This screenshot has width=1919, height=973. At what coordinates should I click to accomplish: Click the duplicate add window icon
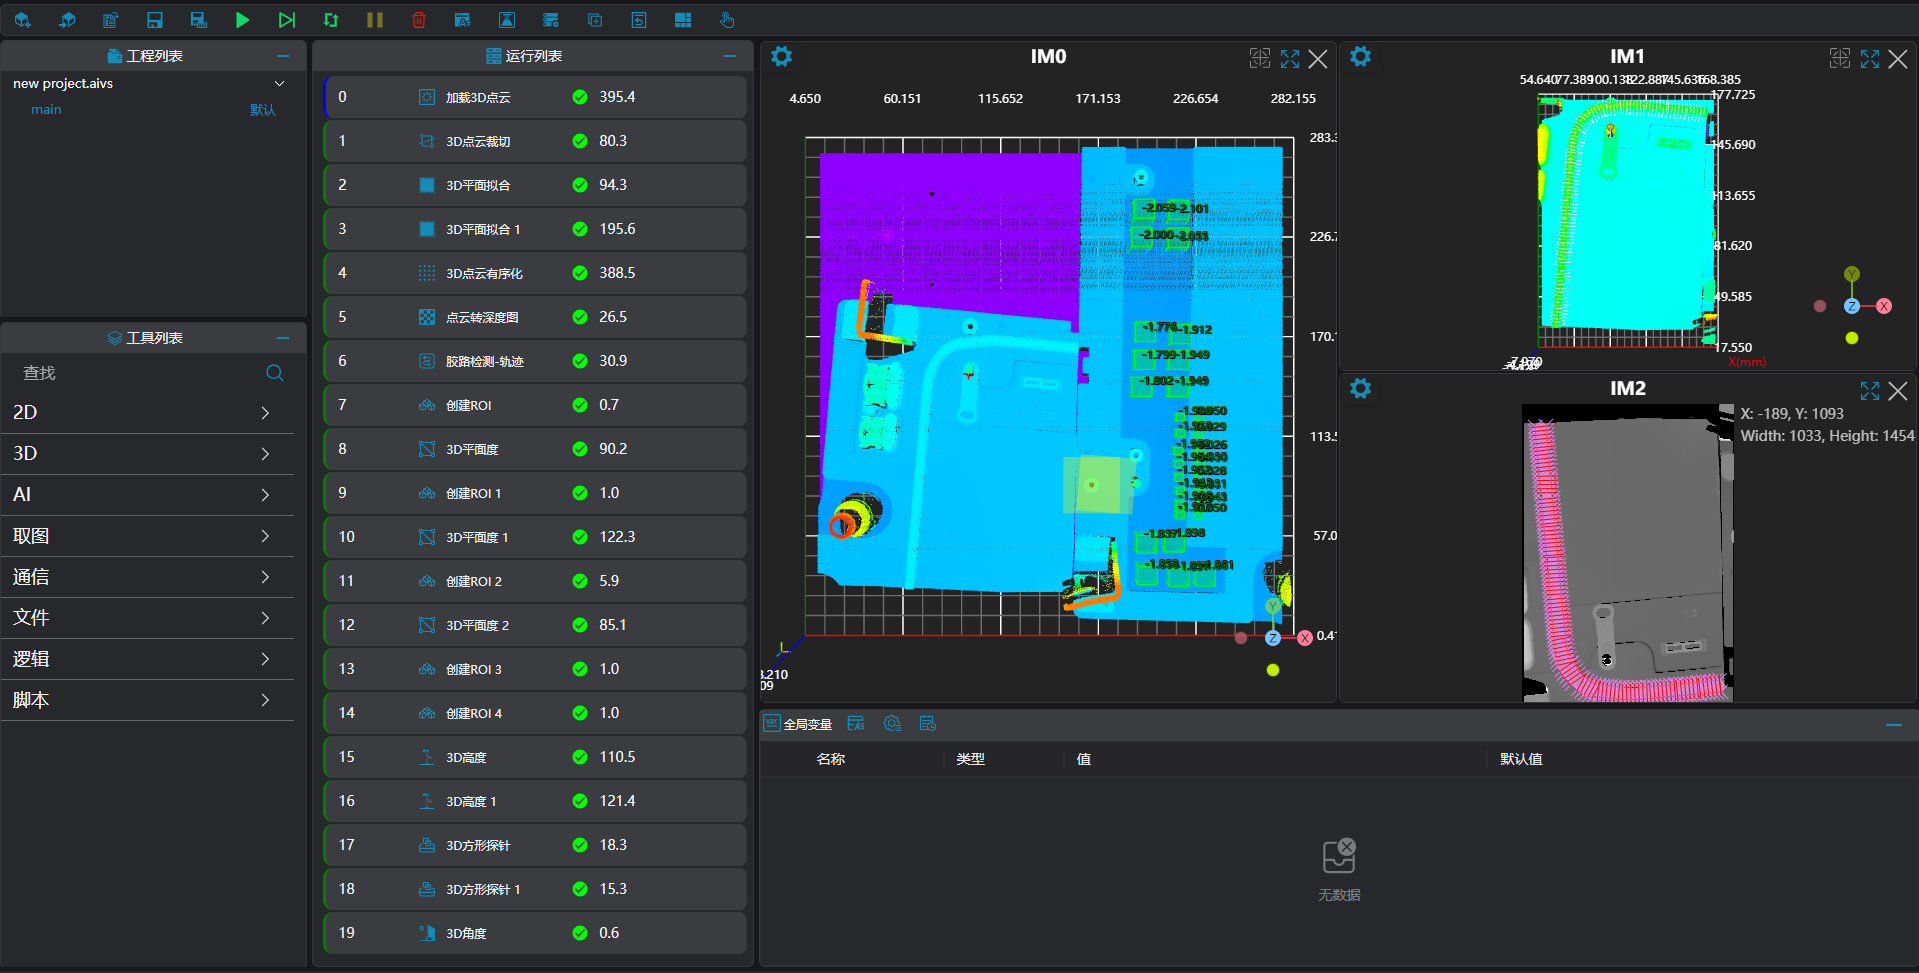tap(595, 20)
